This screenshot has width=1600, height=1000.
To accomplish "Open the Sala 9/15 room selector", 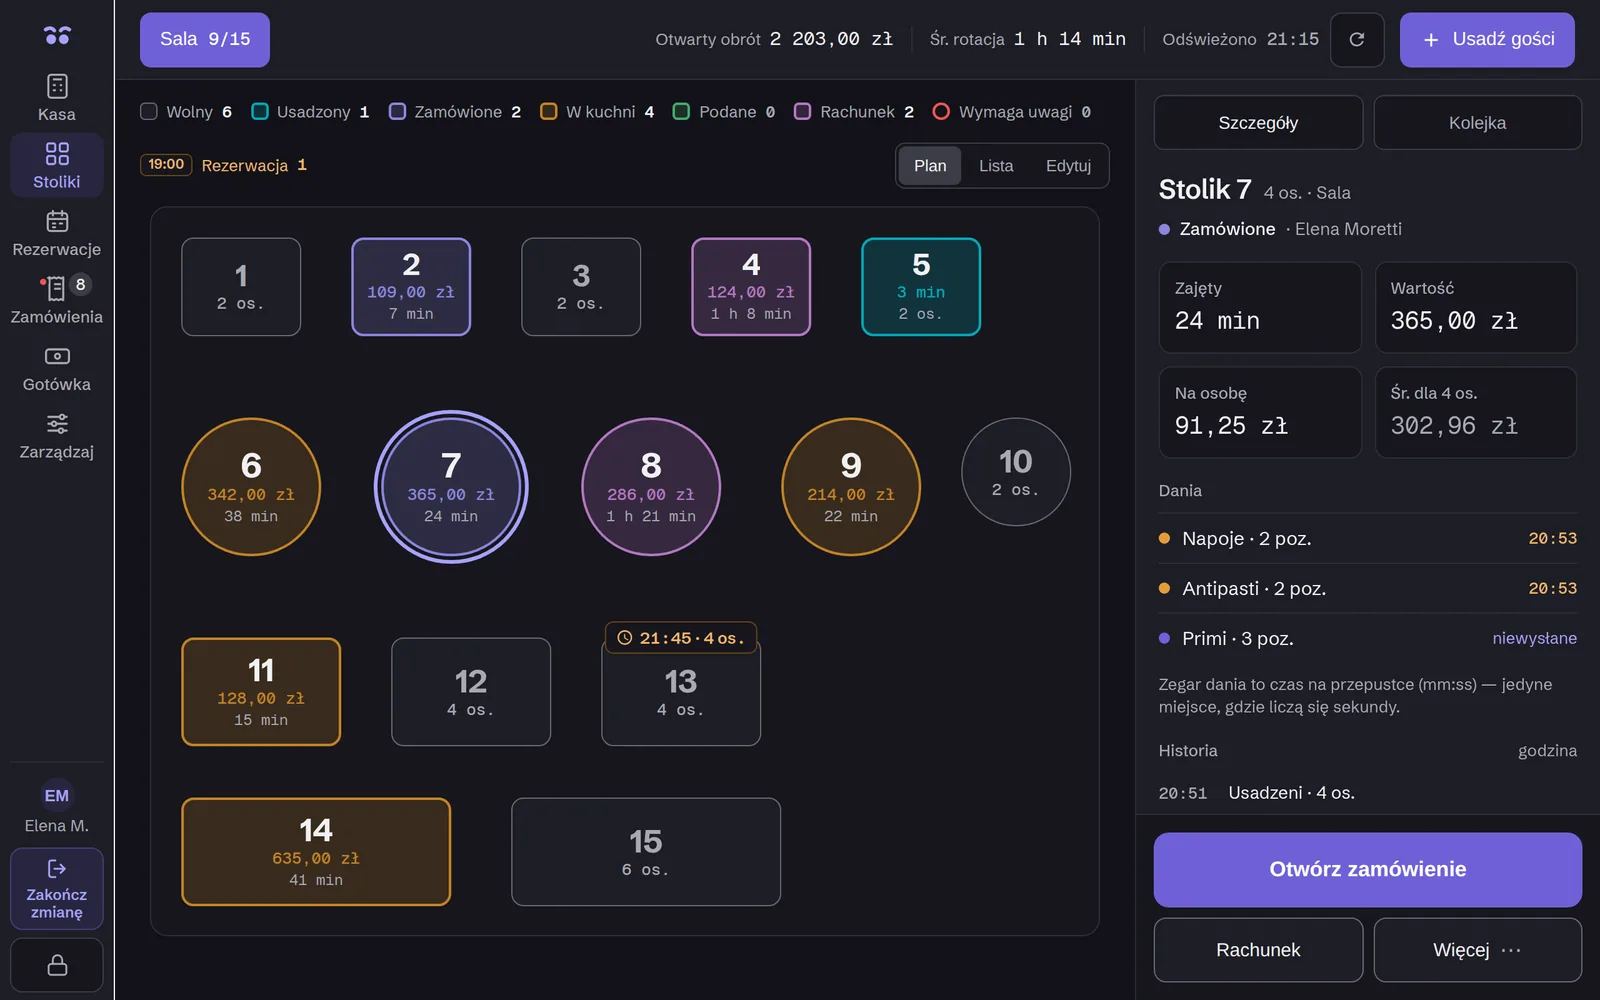I will click(x=205, y=40).
